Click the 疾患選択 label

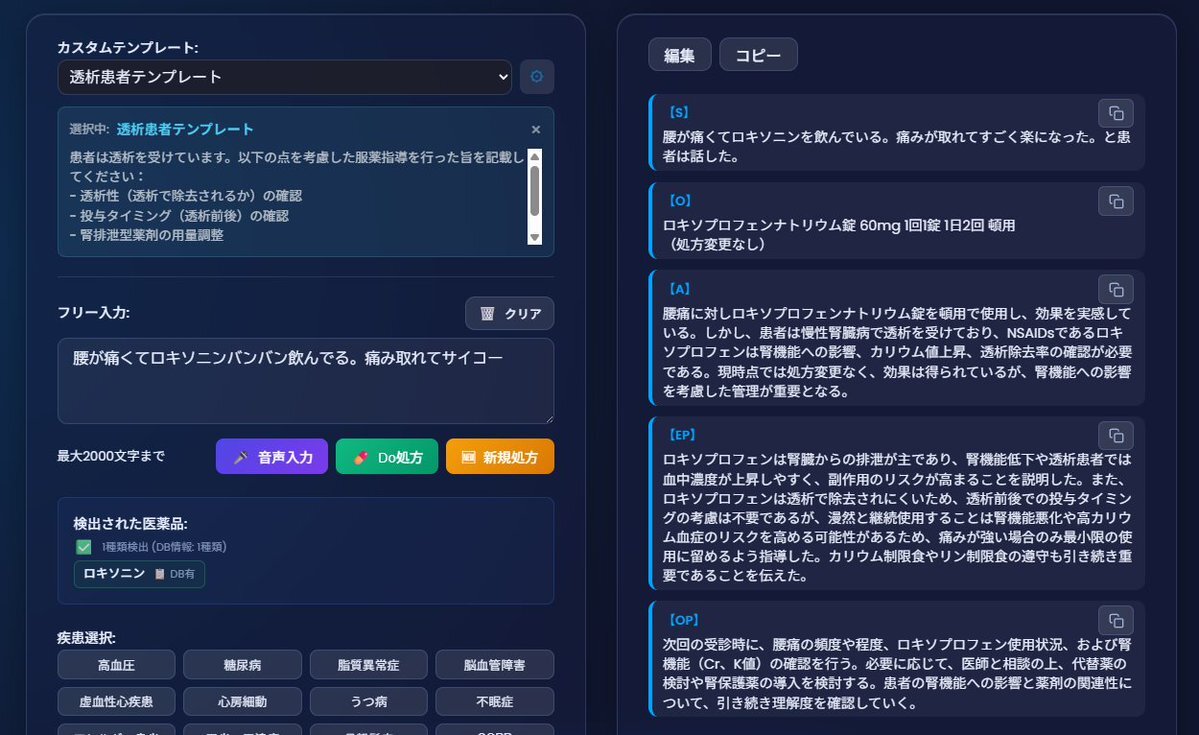click(x=86, y=637)
